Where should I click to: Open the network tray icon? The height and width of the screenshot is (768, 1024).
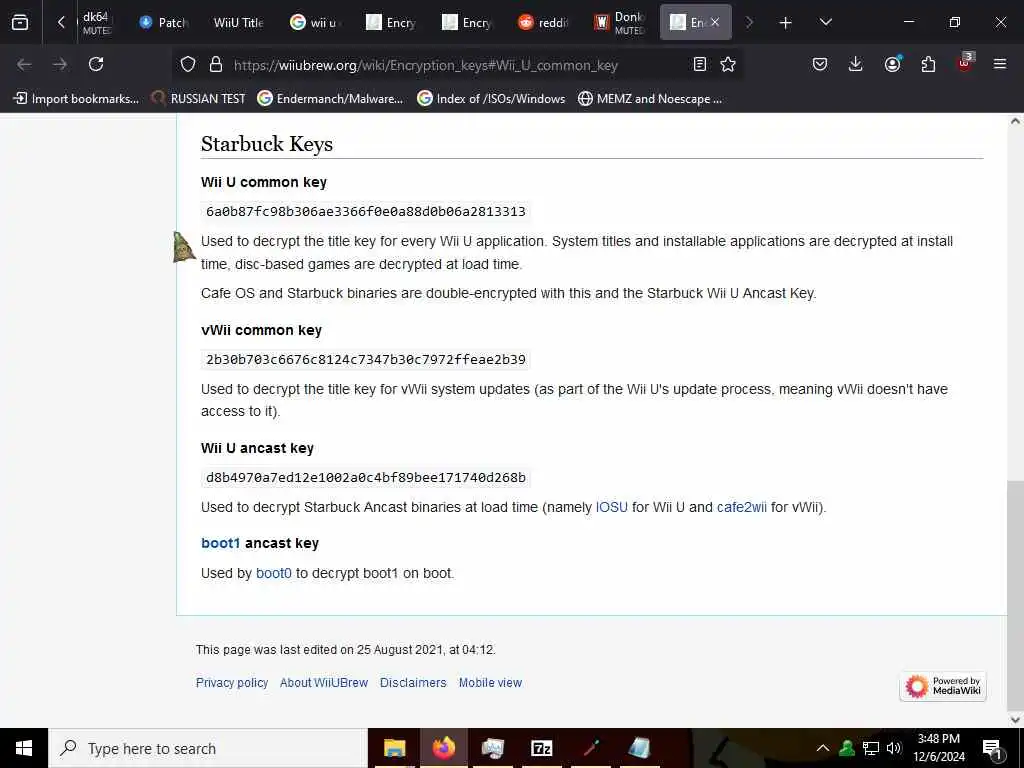871,748
